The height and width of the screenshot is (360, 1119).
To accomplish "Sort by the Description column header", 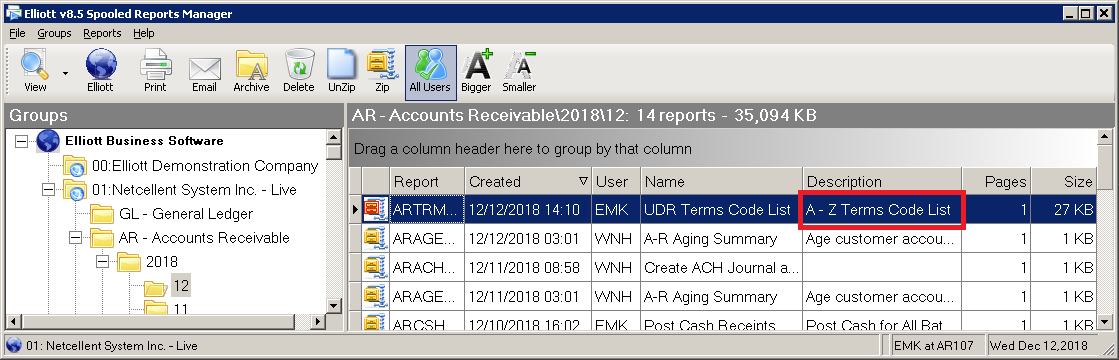I will (x=882, y=181).
